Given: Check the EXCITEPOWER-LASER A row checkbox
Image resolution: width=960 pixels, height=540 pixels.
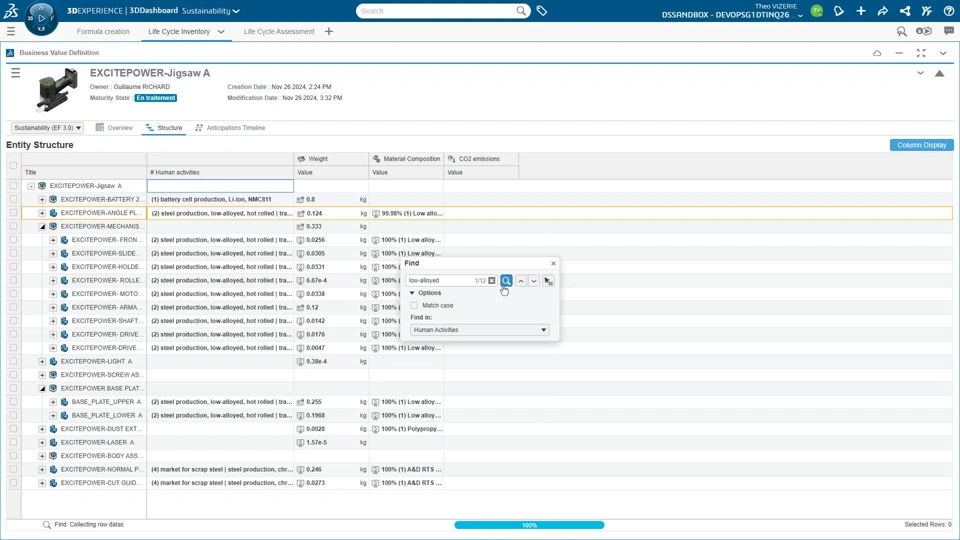Looking at the screenshot, I should click(13, 442).
